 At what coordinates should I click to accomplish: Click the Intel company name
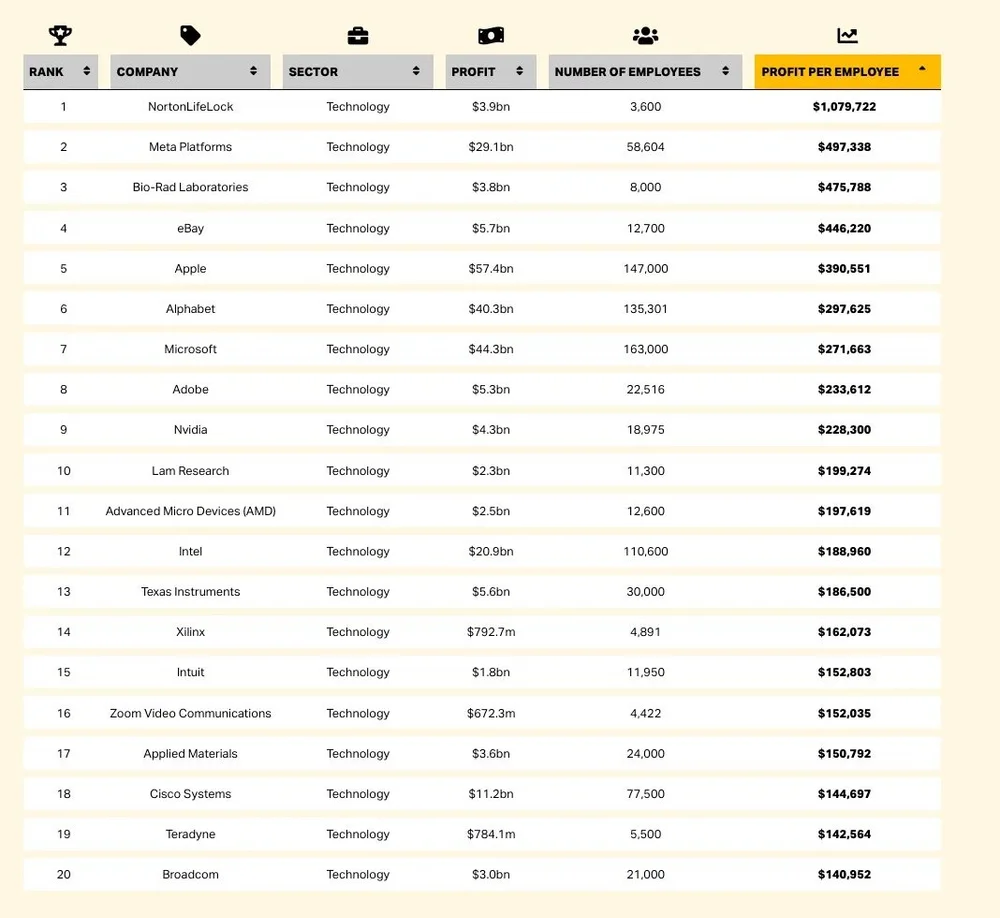coord(190,551)
